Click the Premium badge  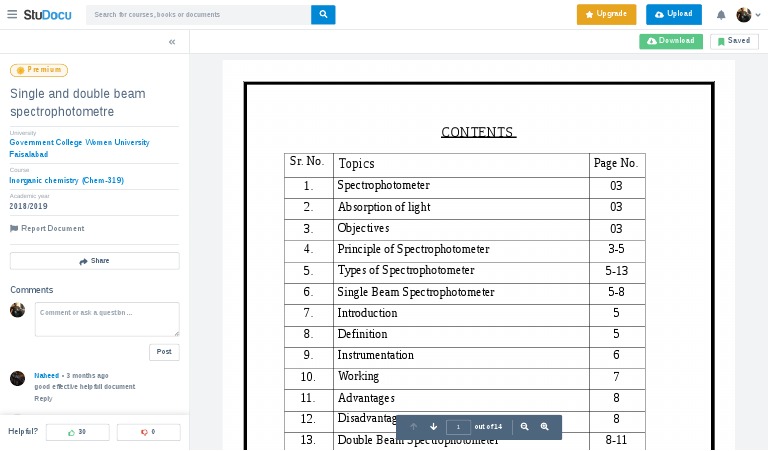(x=39, y=70)
